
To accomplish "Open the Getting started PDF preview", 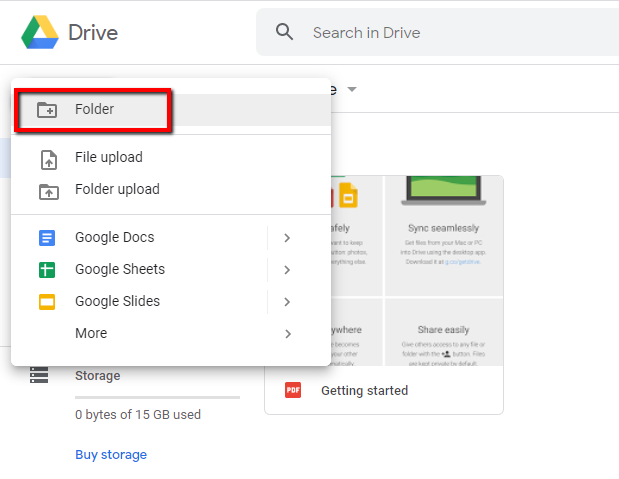I will pos(417,271).
